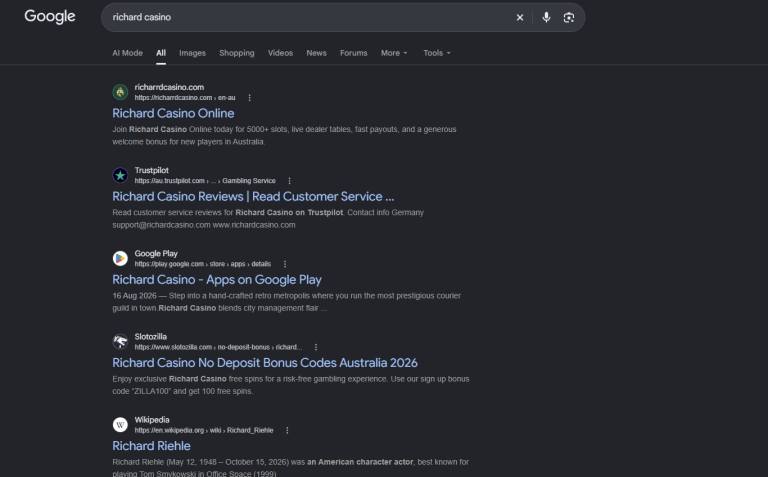Switch to News tab
This screenshot has height=477, width=768.
316,53
